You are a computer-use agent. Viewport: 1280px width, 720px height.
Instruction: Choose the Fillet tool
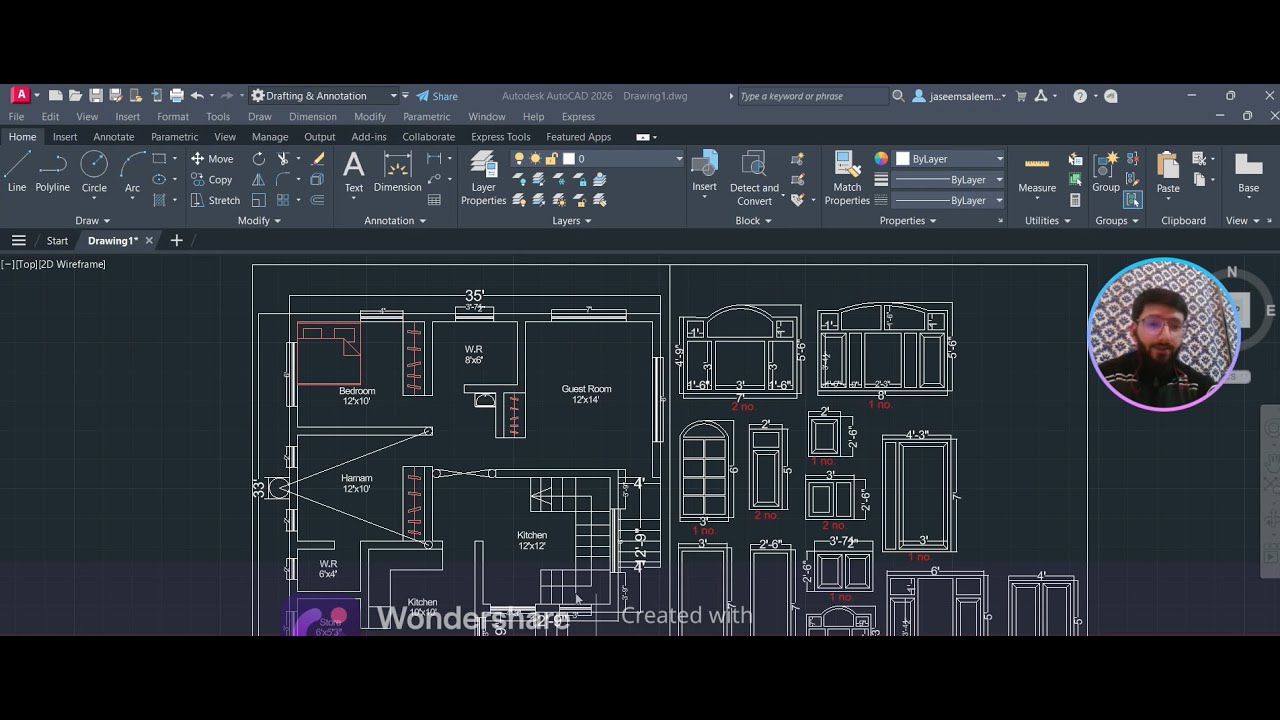click(283, 180)
